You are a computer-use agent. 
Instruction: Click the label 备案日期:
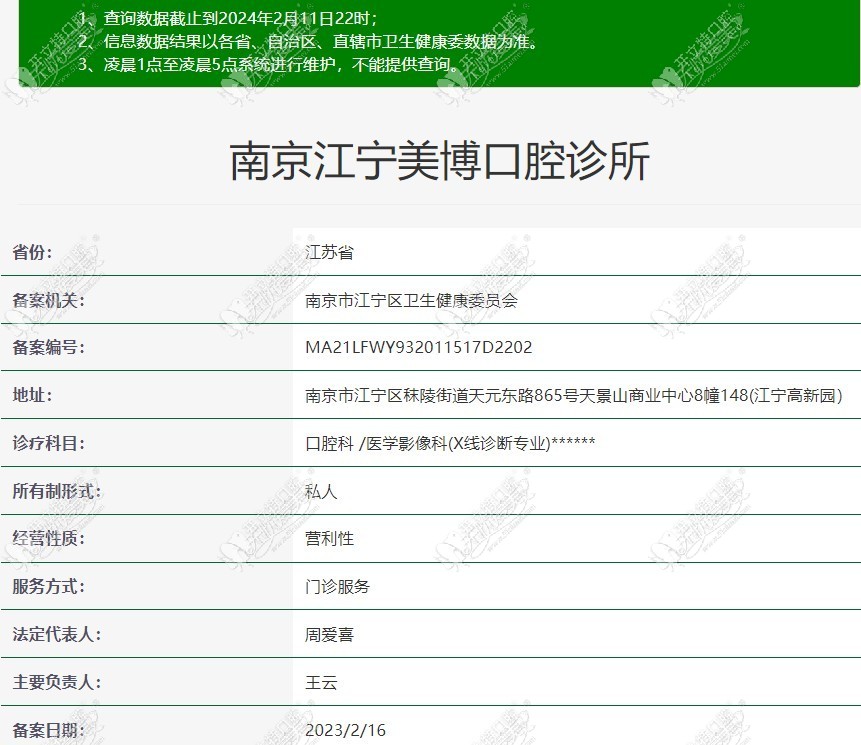[x=48, y=730]
